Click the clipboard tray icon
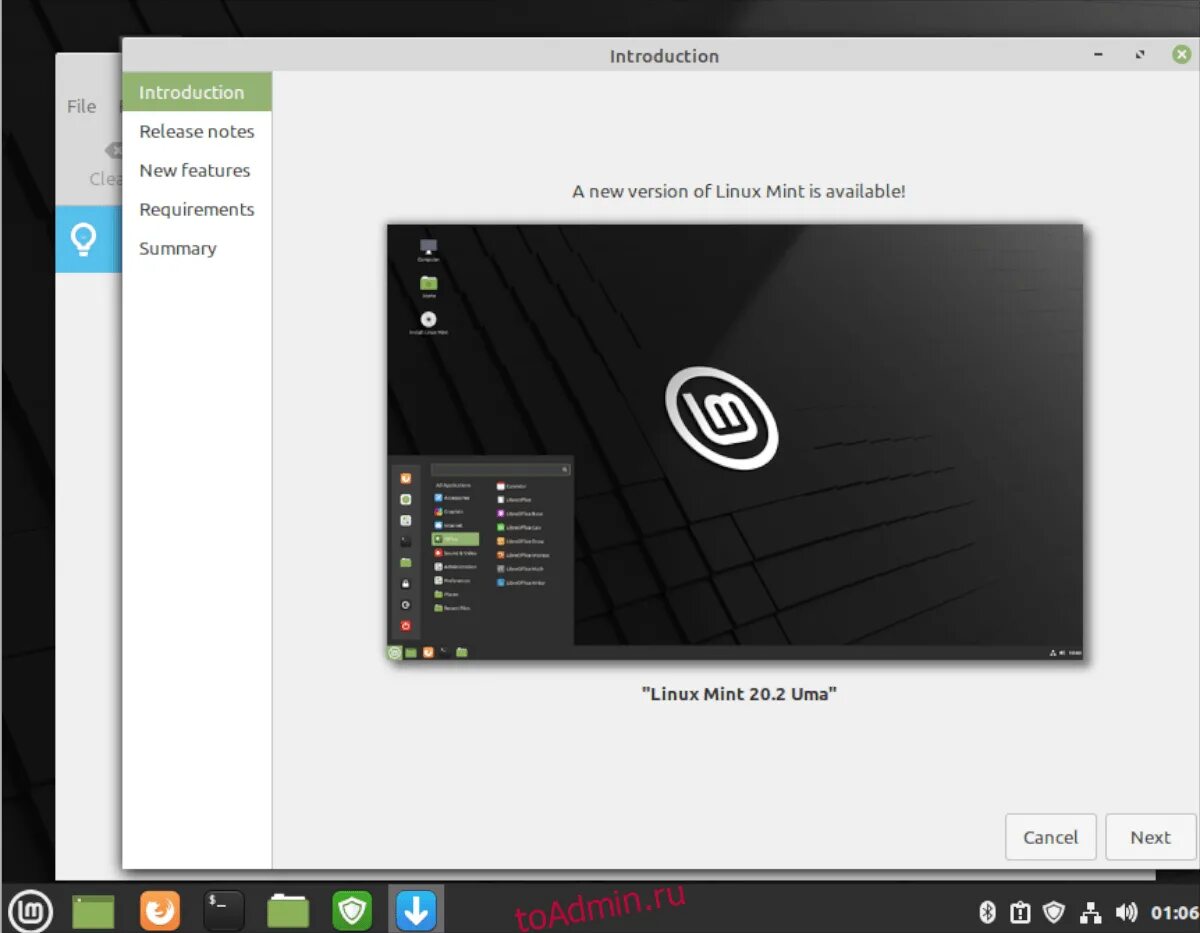This screenshot has height=933, width=1200. coord(1019,911)
